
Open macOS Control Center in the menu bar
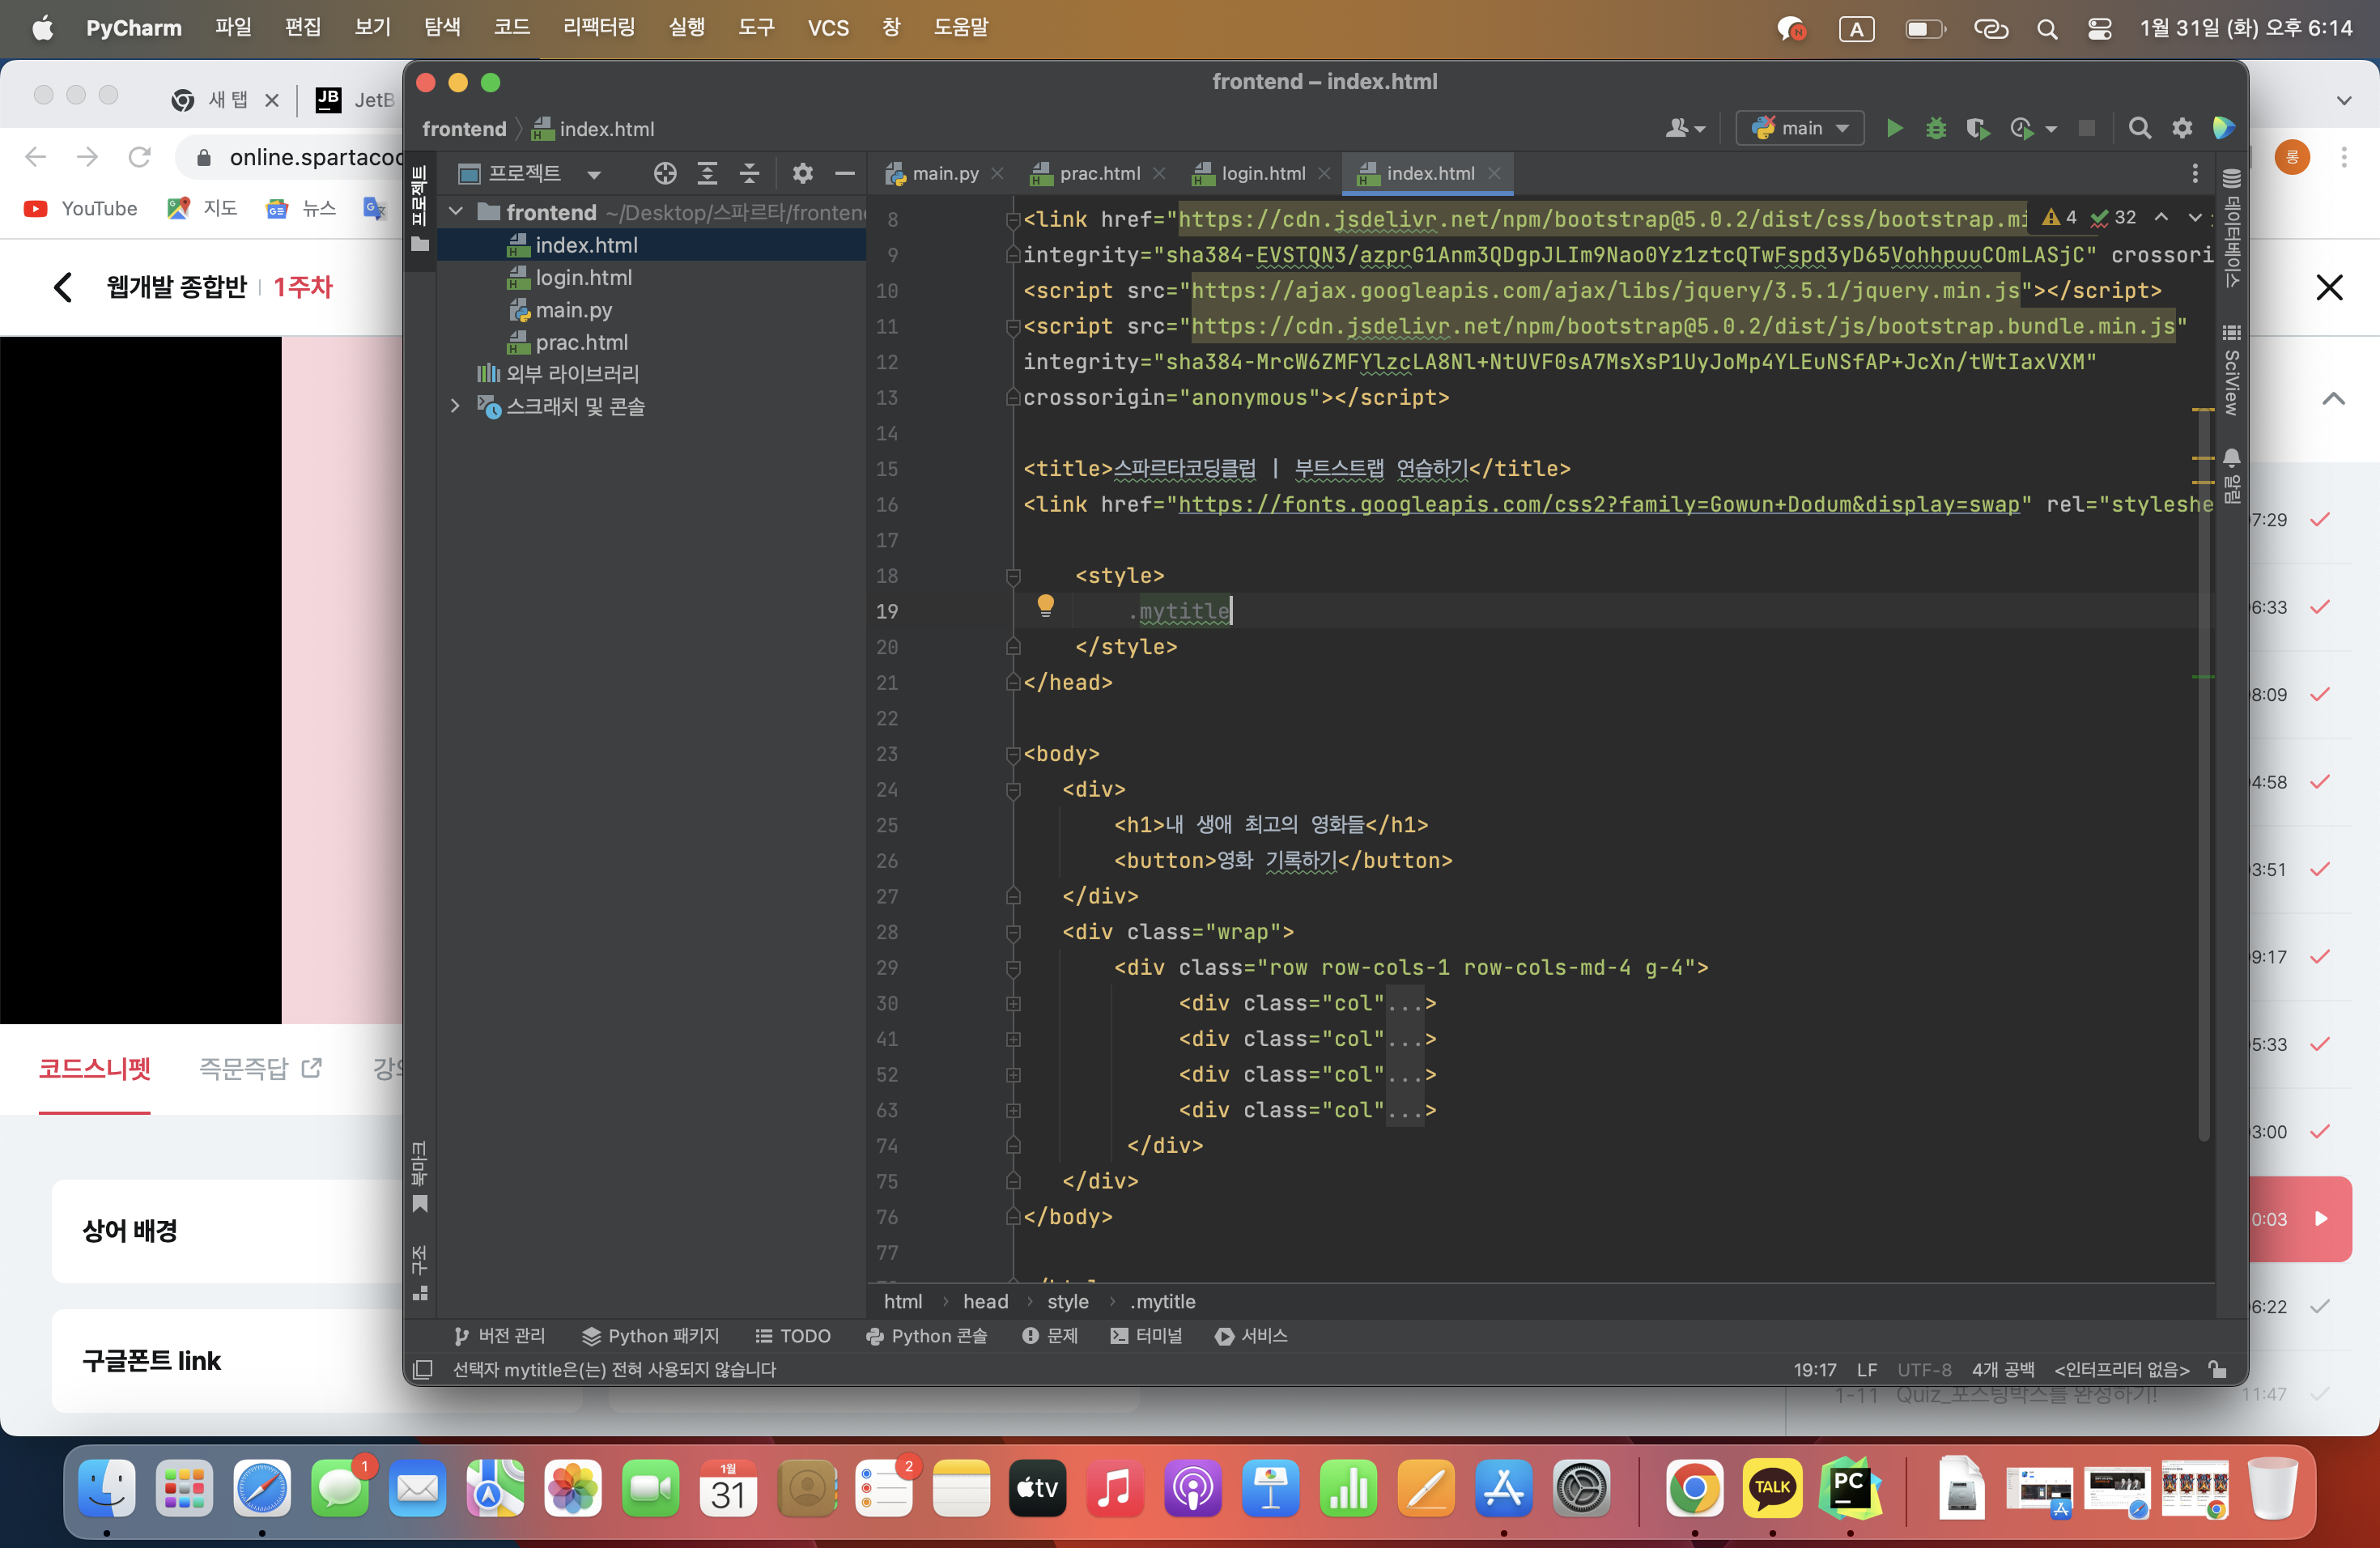click(2099, 28)
